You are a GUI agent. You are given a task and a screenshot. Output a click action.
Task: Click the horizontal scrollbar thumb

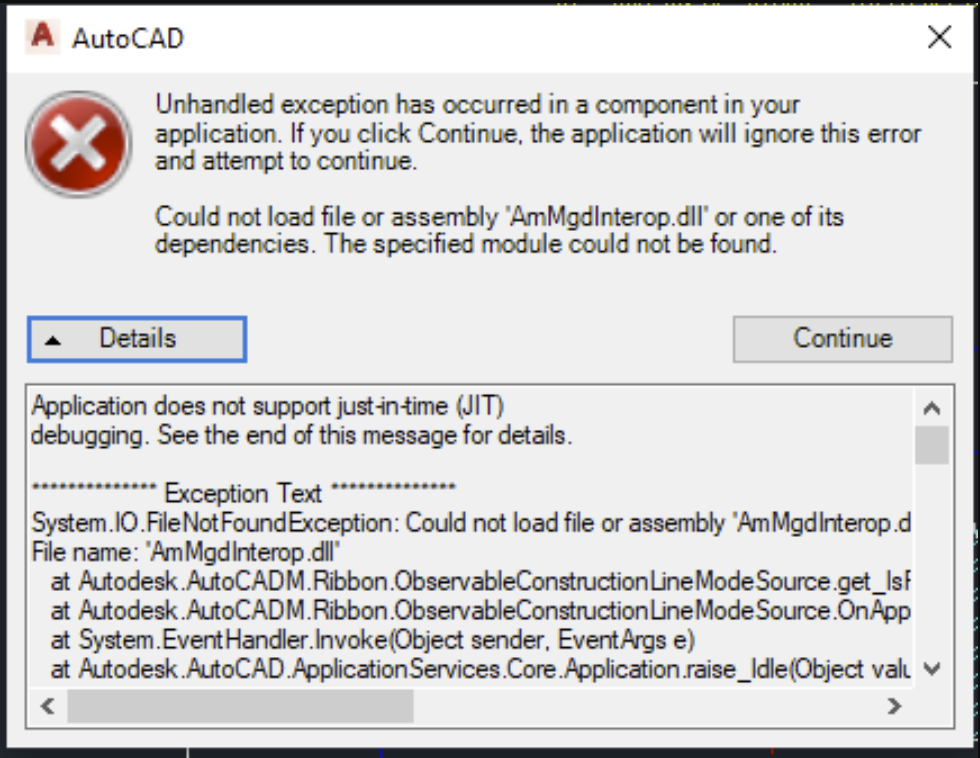pos(240,706)
